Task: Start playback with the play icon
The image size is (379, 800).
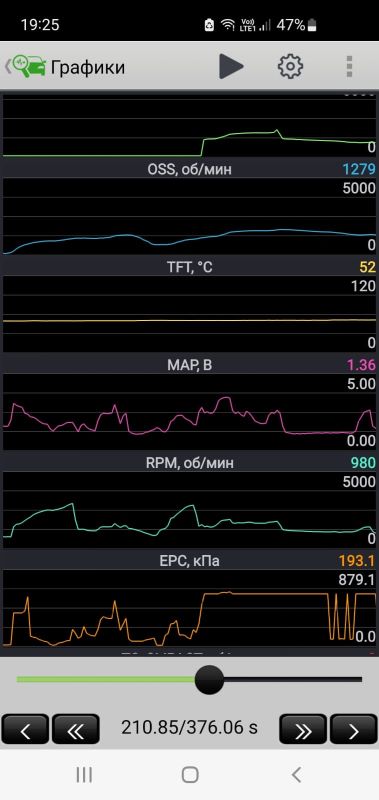Action: coord(231,66)
